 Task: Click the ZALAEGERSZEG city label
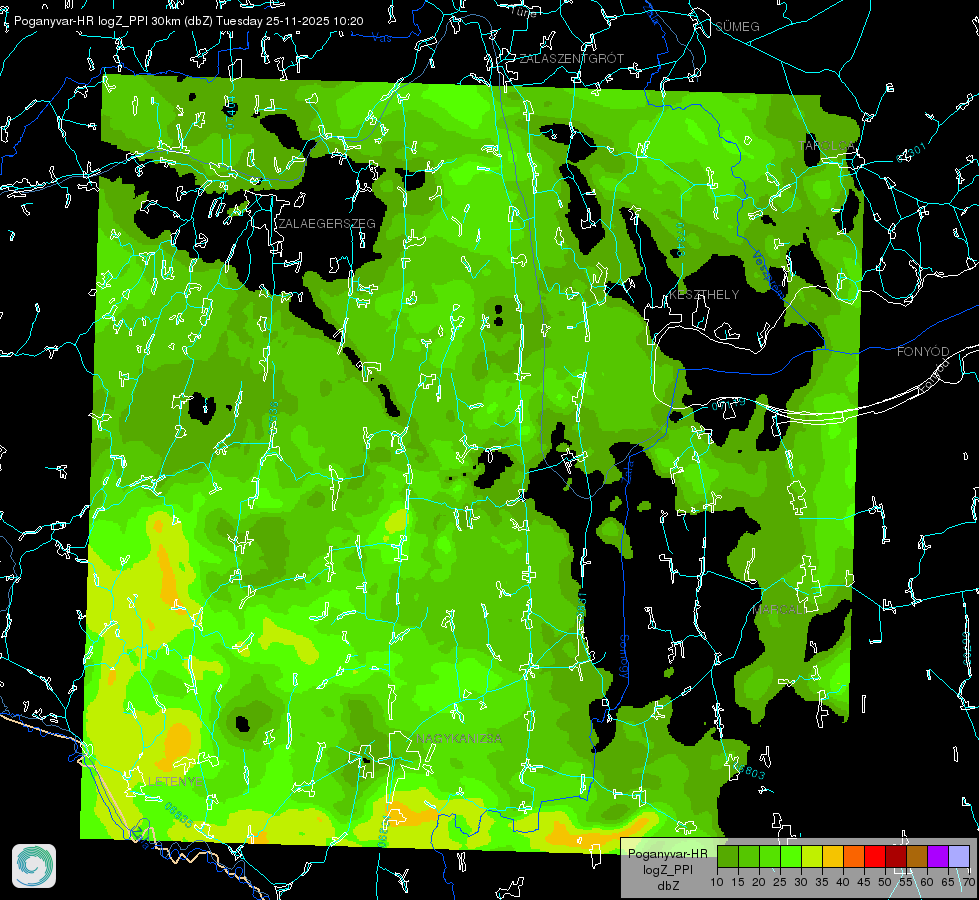[327, 224]
